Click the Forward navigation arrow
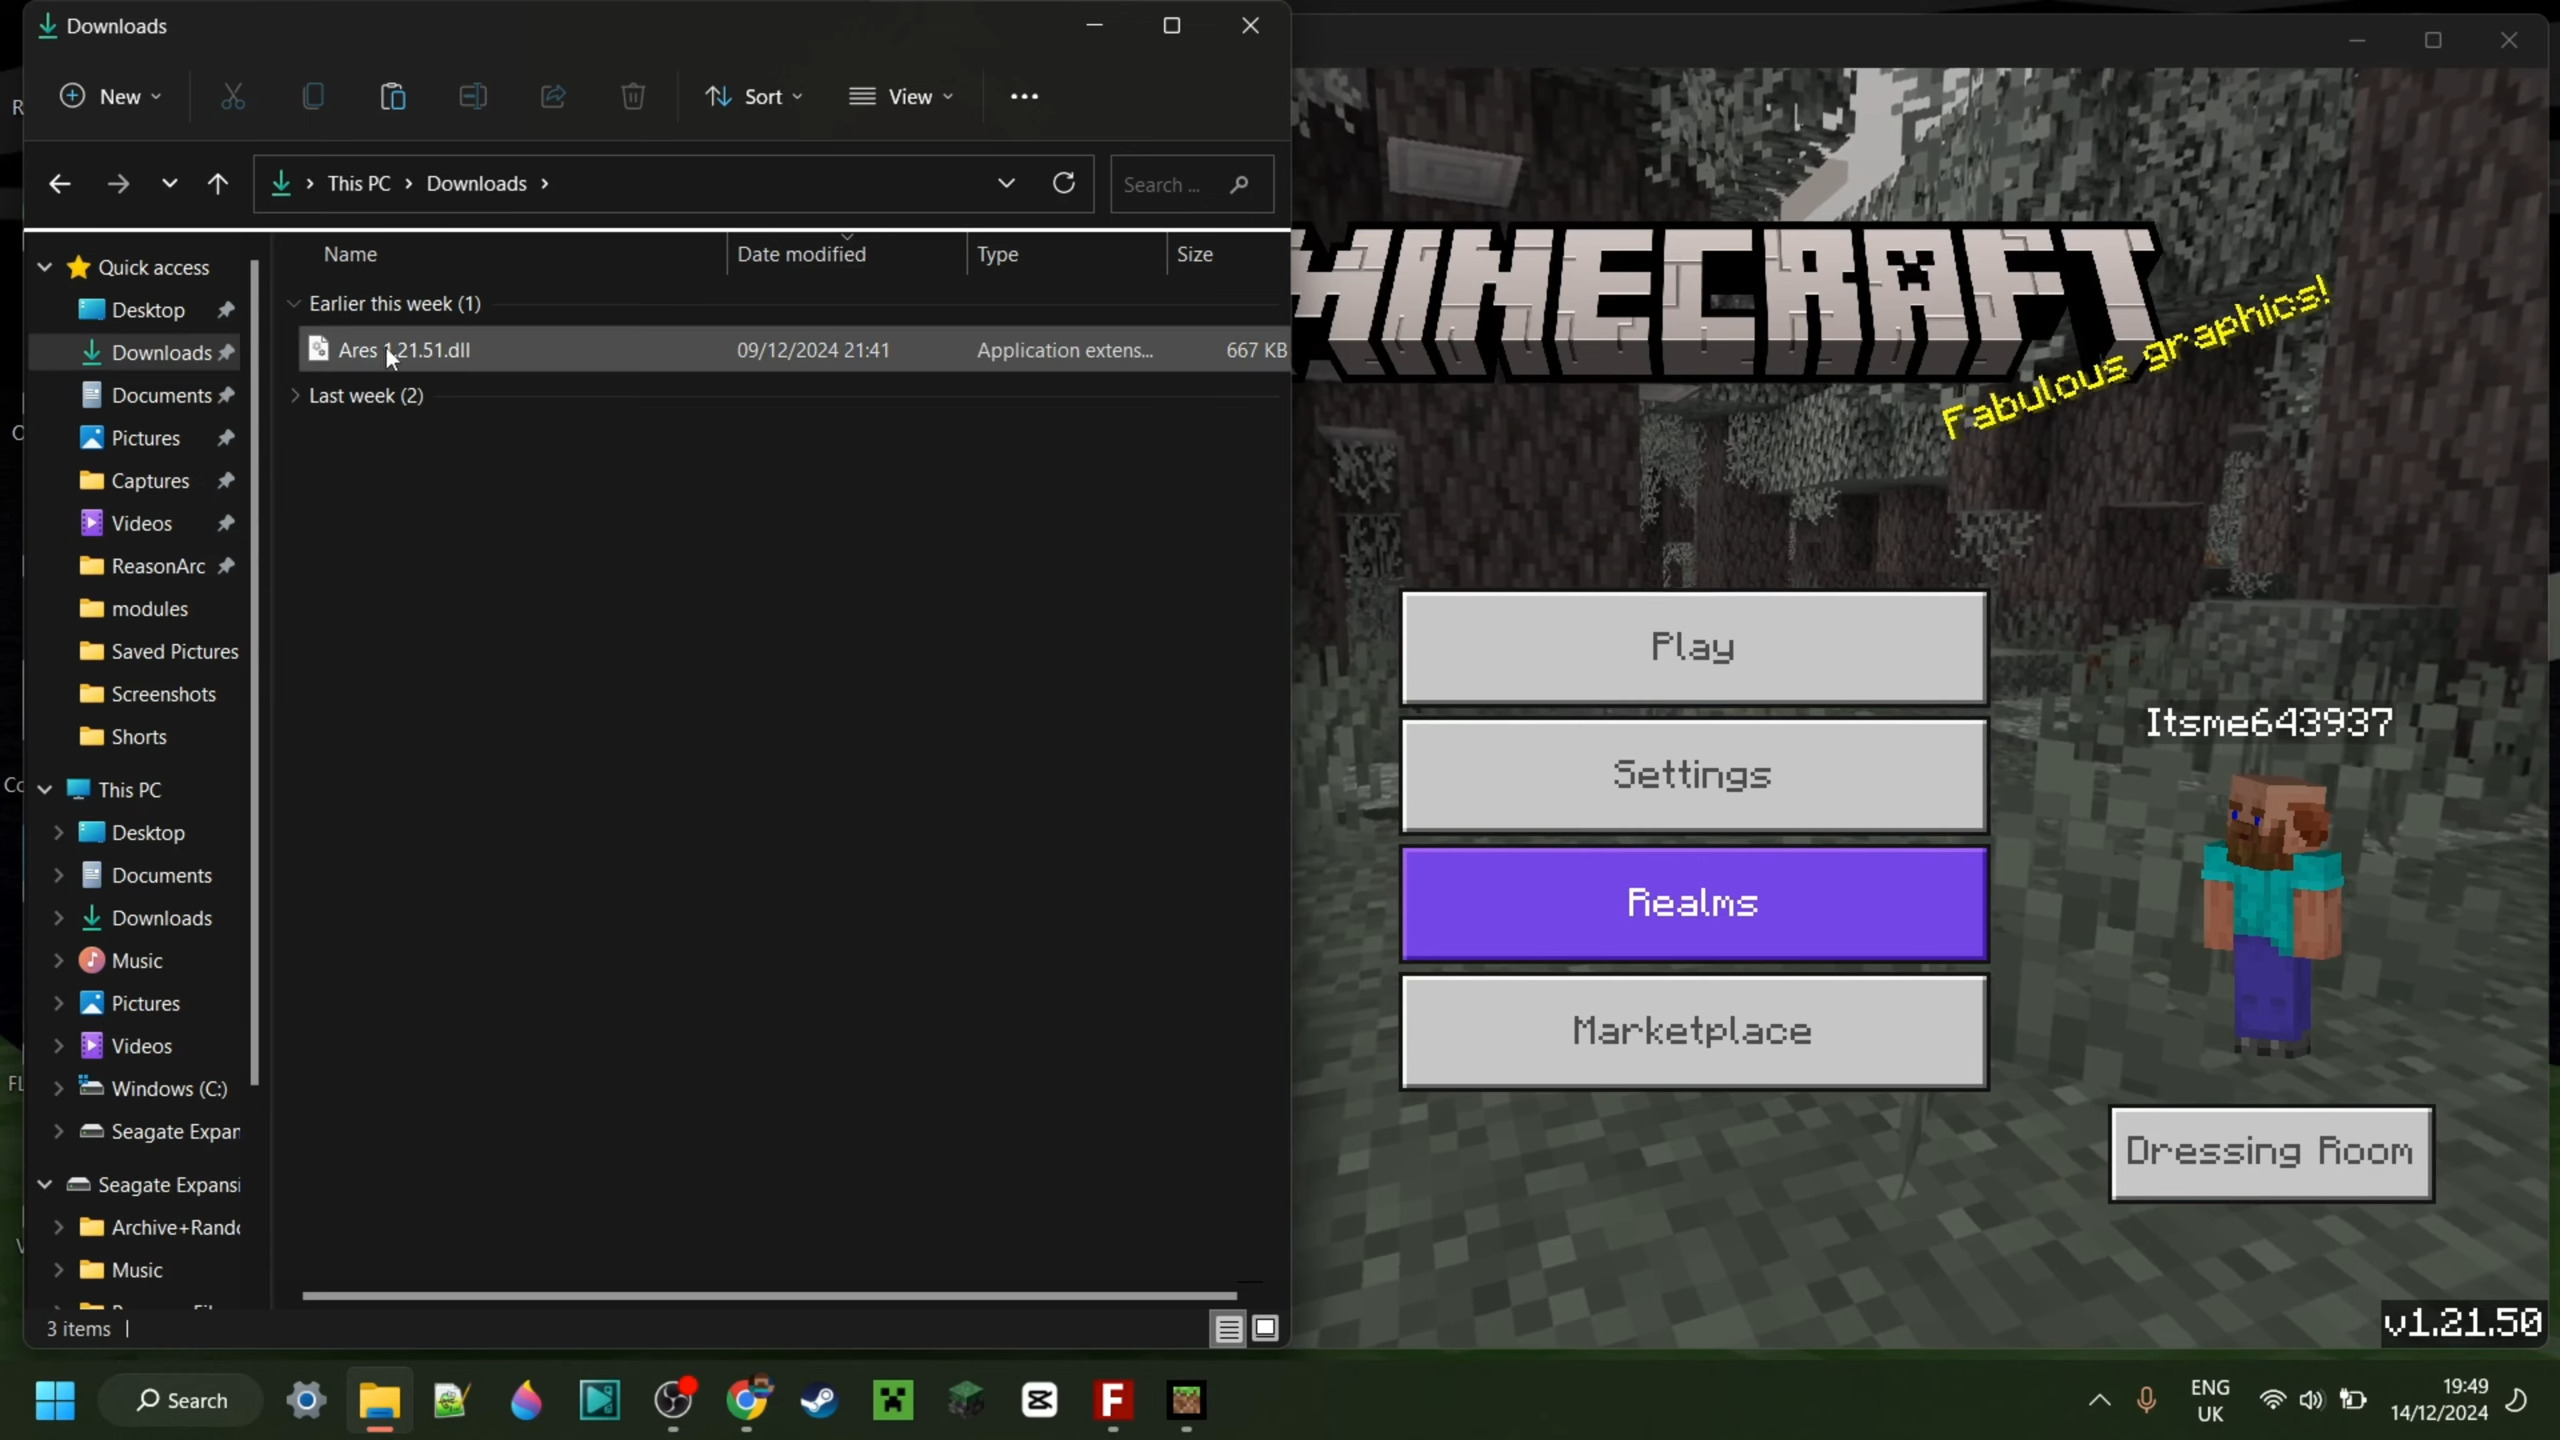This screenshot has height=1440, width=2560. click(x=118, y=183)
